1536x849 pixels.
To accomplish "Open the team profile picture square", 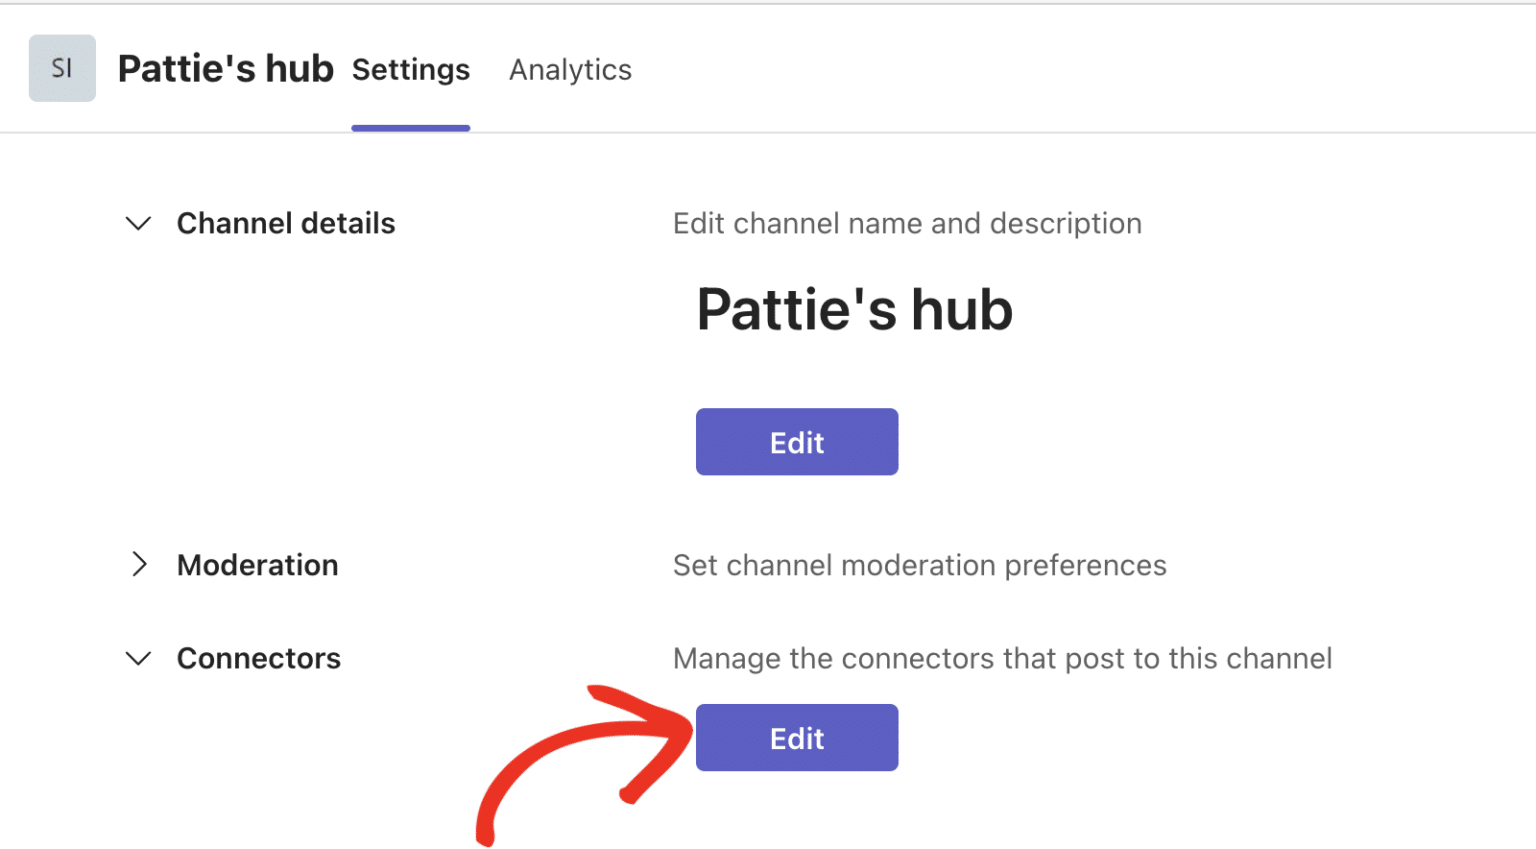I will (62, 68).
